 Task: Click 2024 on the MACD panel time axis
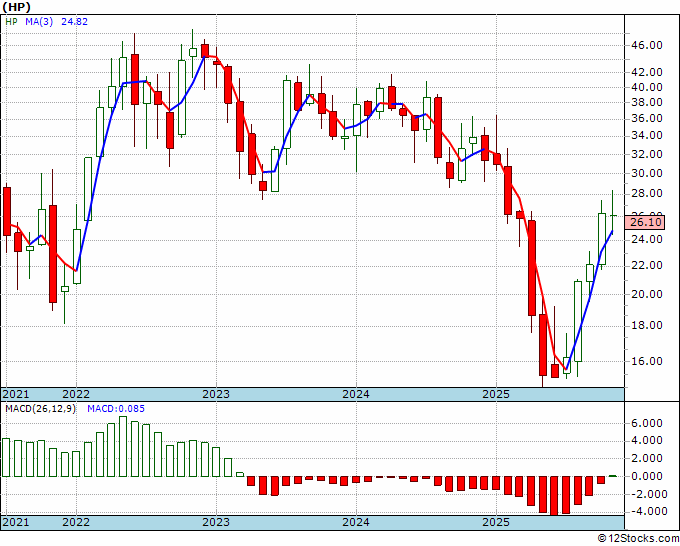tap(356, 522)
